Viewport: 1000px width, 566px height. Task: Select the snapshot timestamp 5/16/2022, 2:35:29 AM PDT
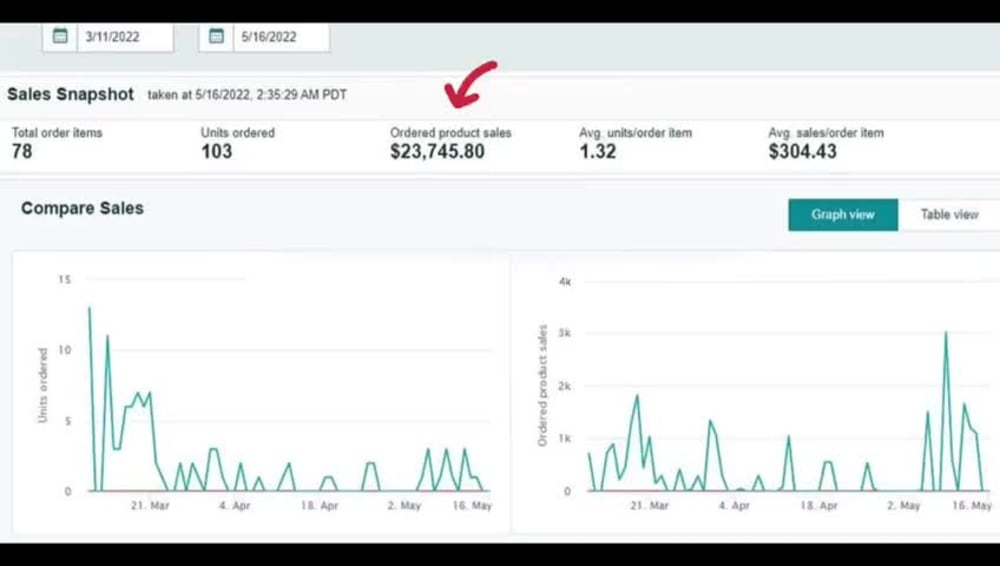[271, 95]
